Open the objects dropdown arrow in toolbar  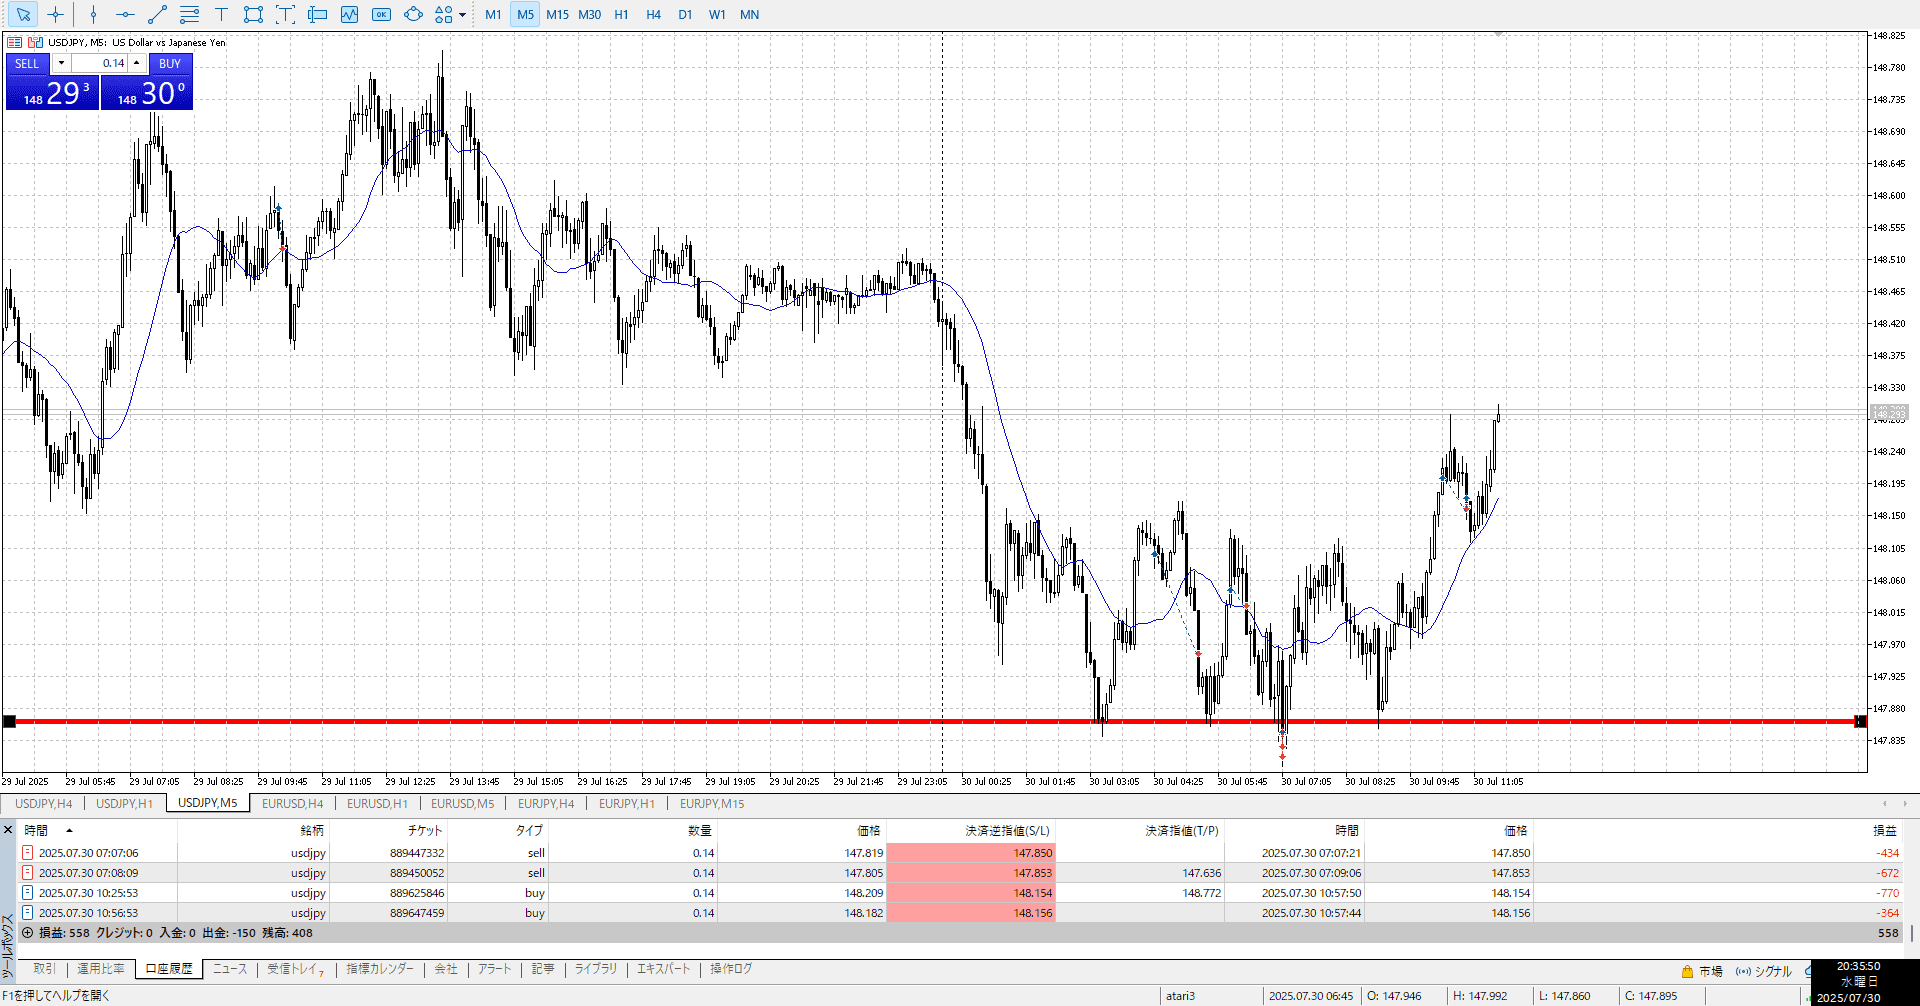[x=462, y=15]
